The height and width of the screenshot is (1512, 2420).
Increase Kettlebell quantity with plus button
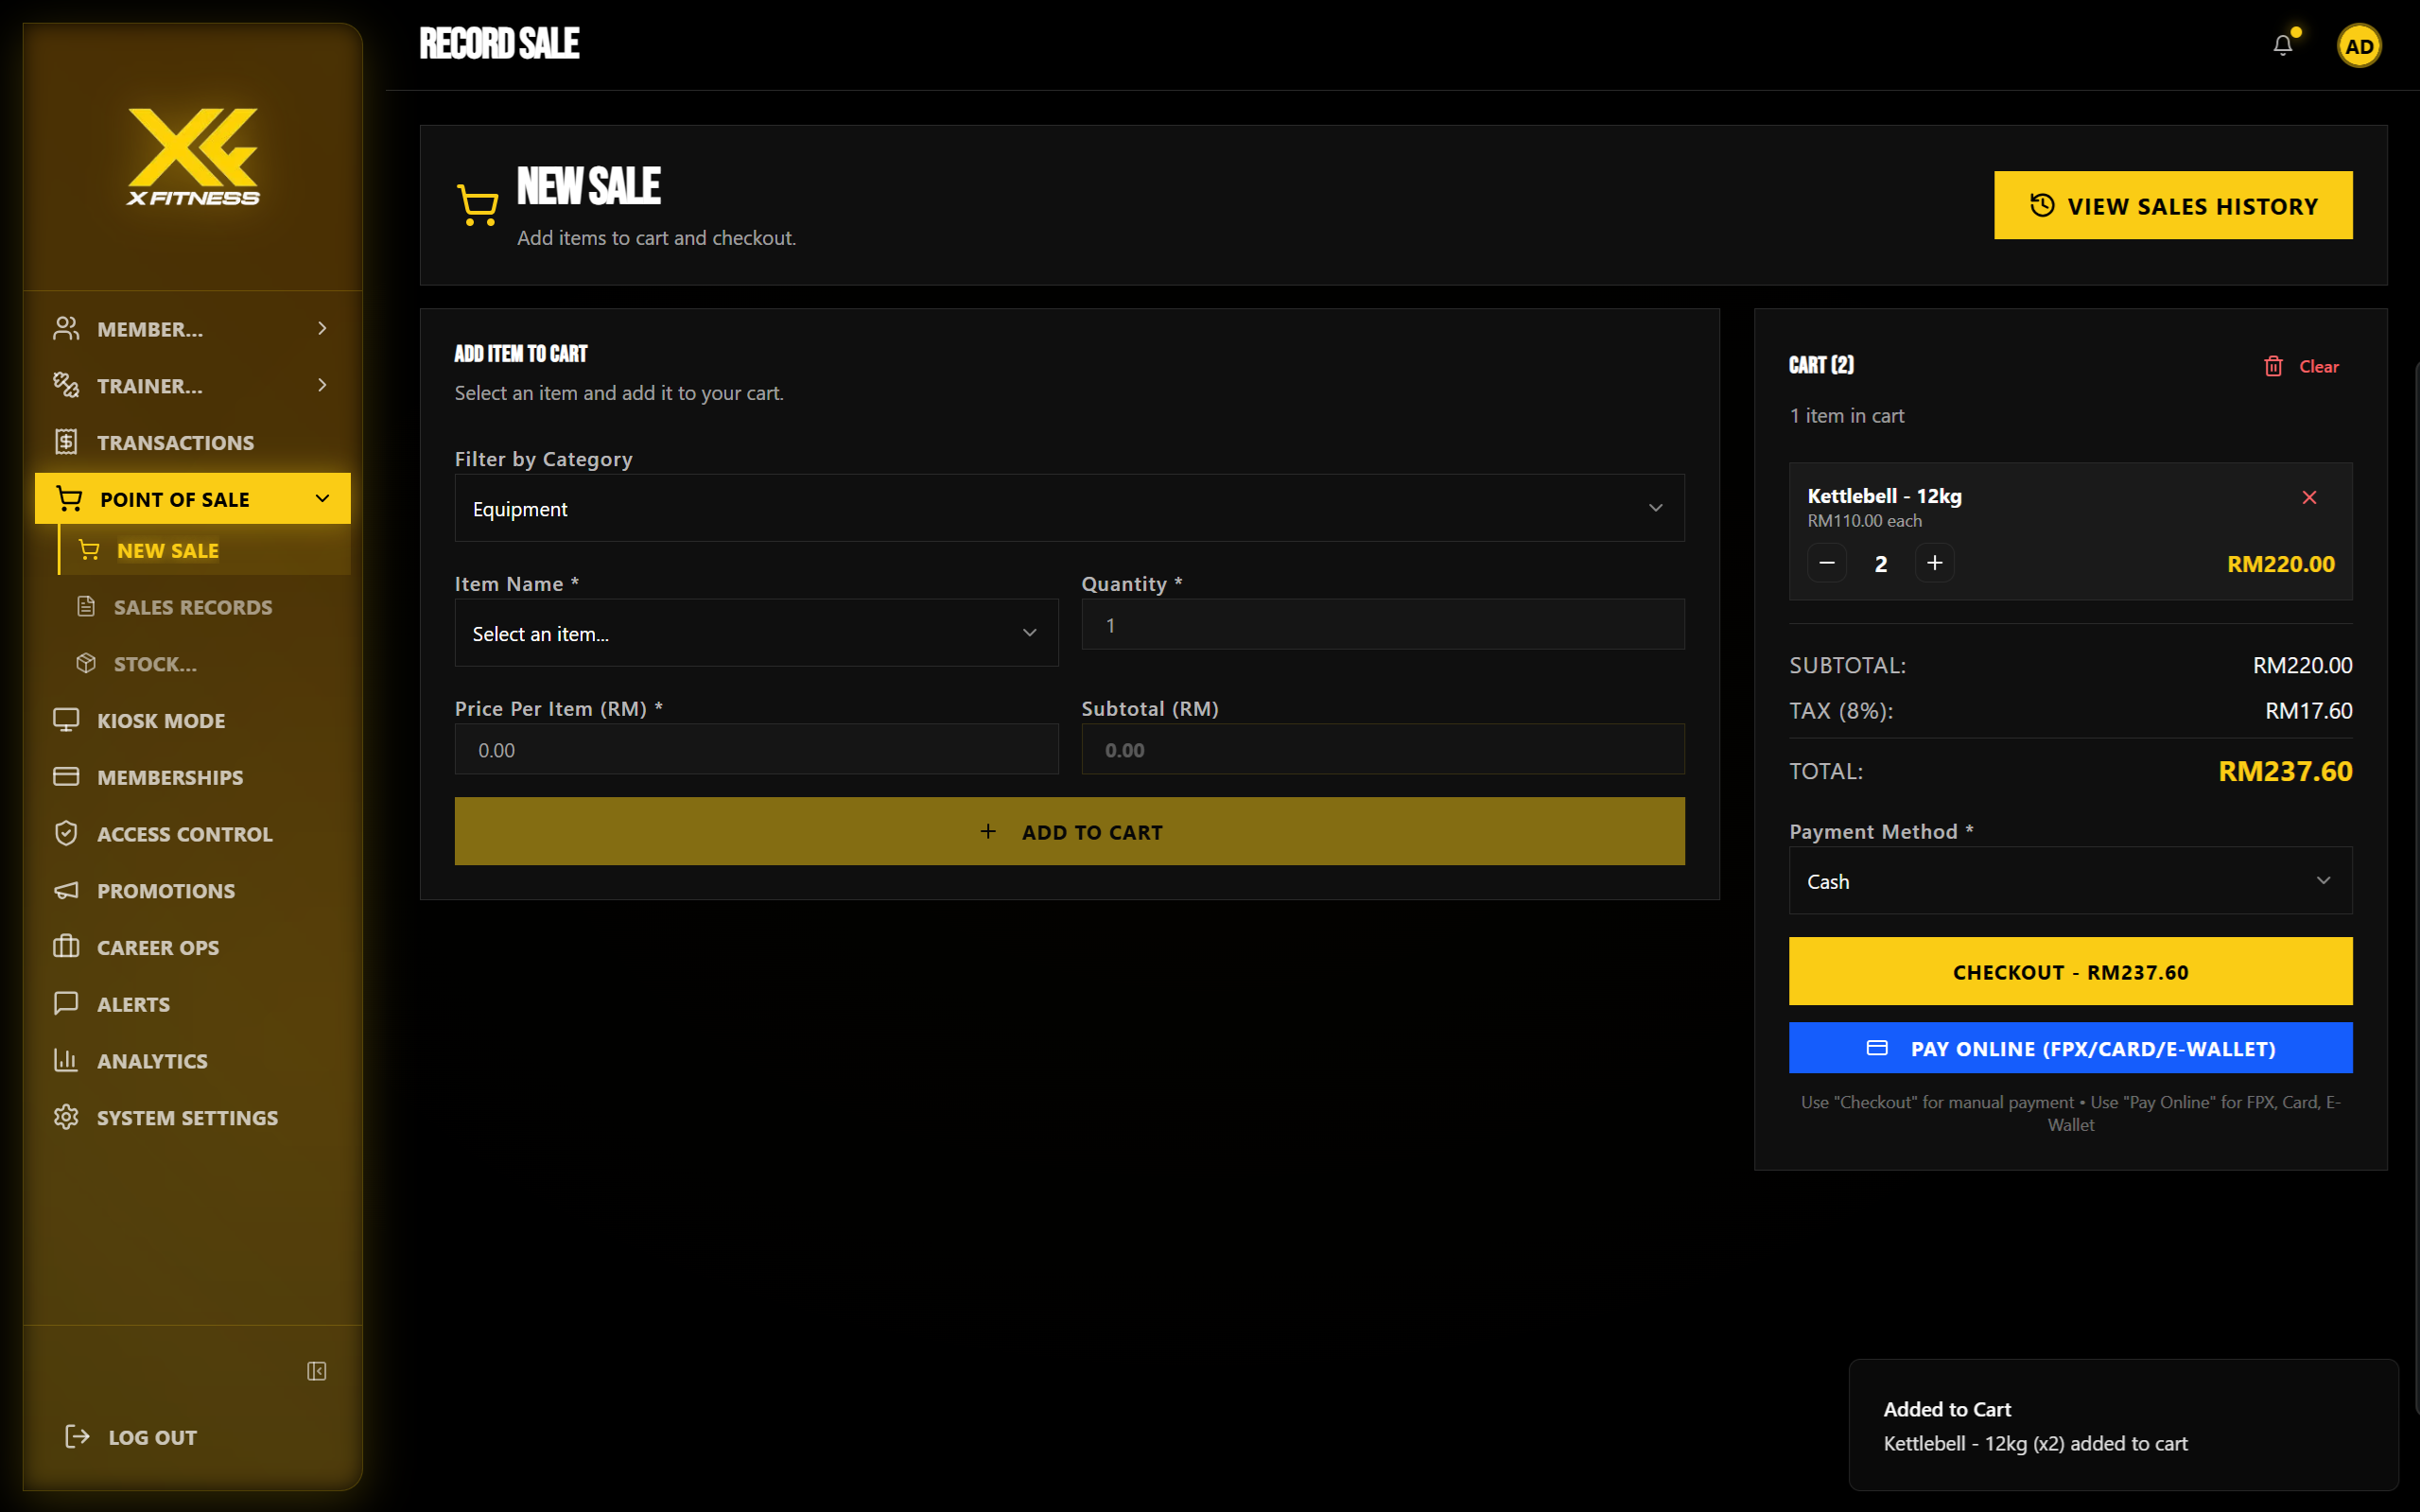(x=1934, y=563)
